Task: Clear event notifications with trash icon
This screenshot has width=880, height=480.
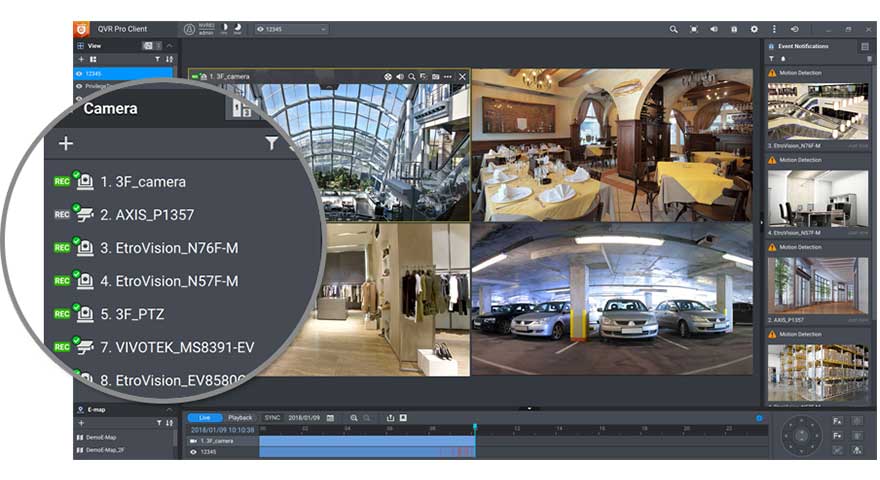Action: tap(869, 58)
